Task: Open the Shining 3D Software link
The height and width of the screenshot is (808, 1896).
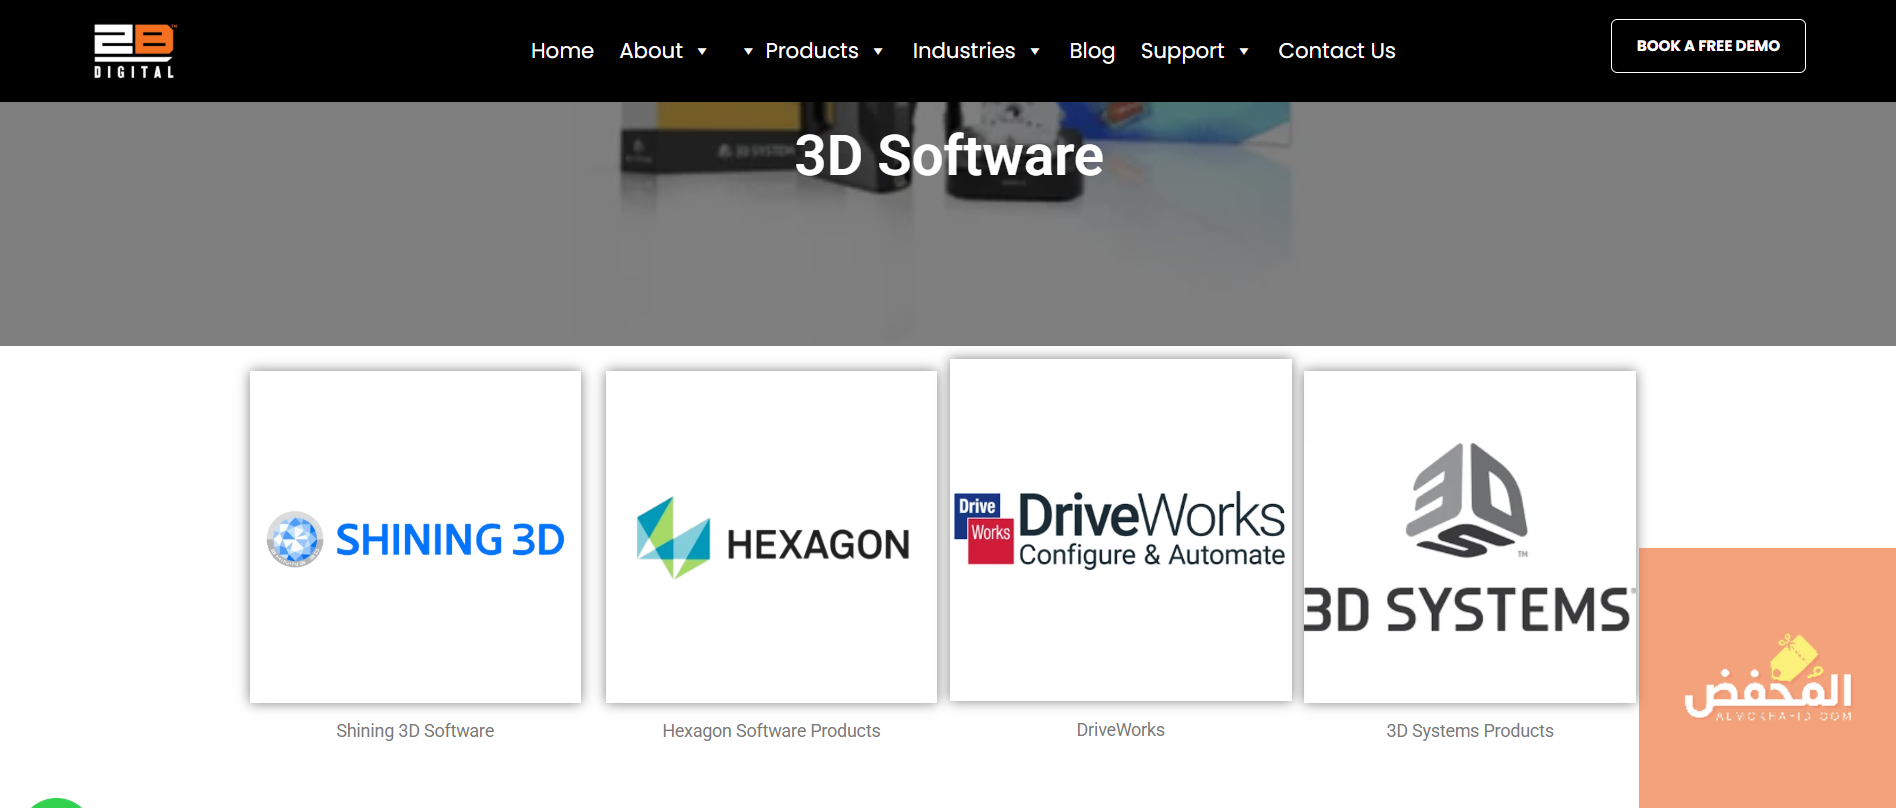Action: [x=415, y=731]
